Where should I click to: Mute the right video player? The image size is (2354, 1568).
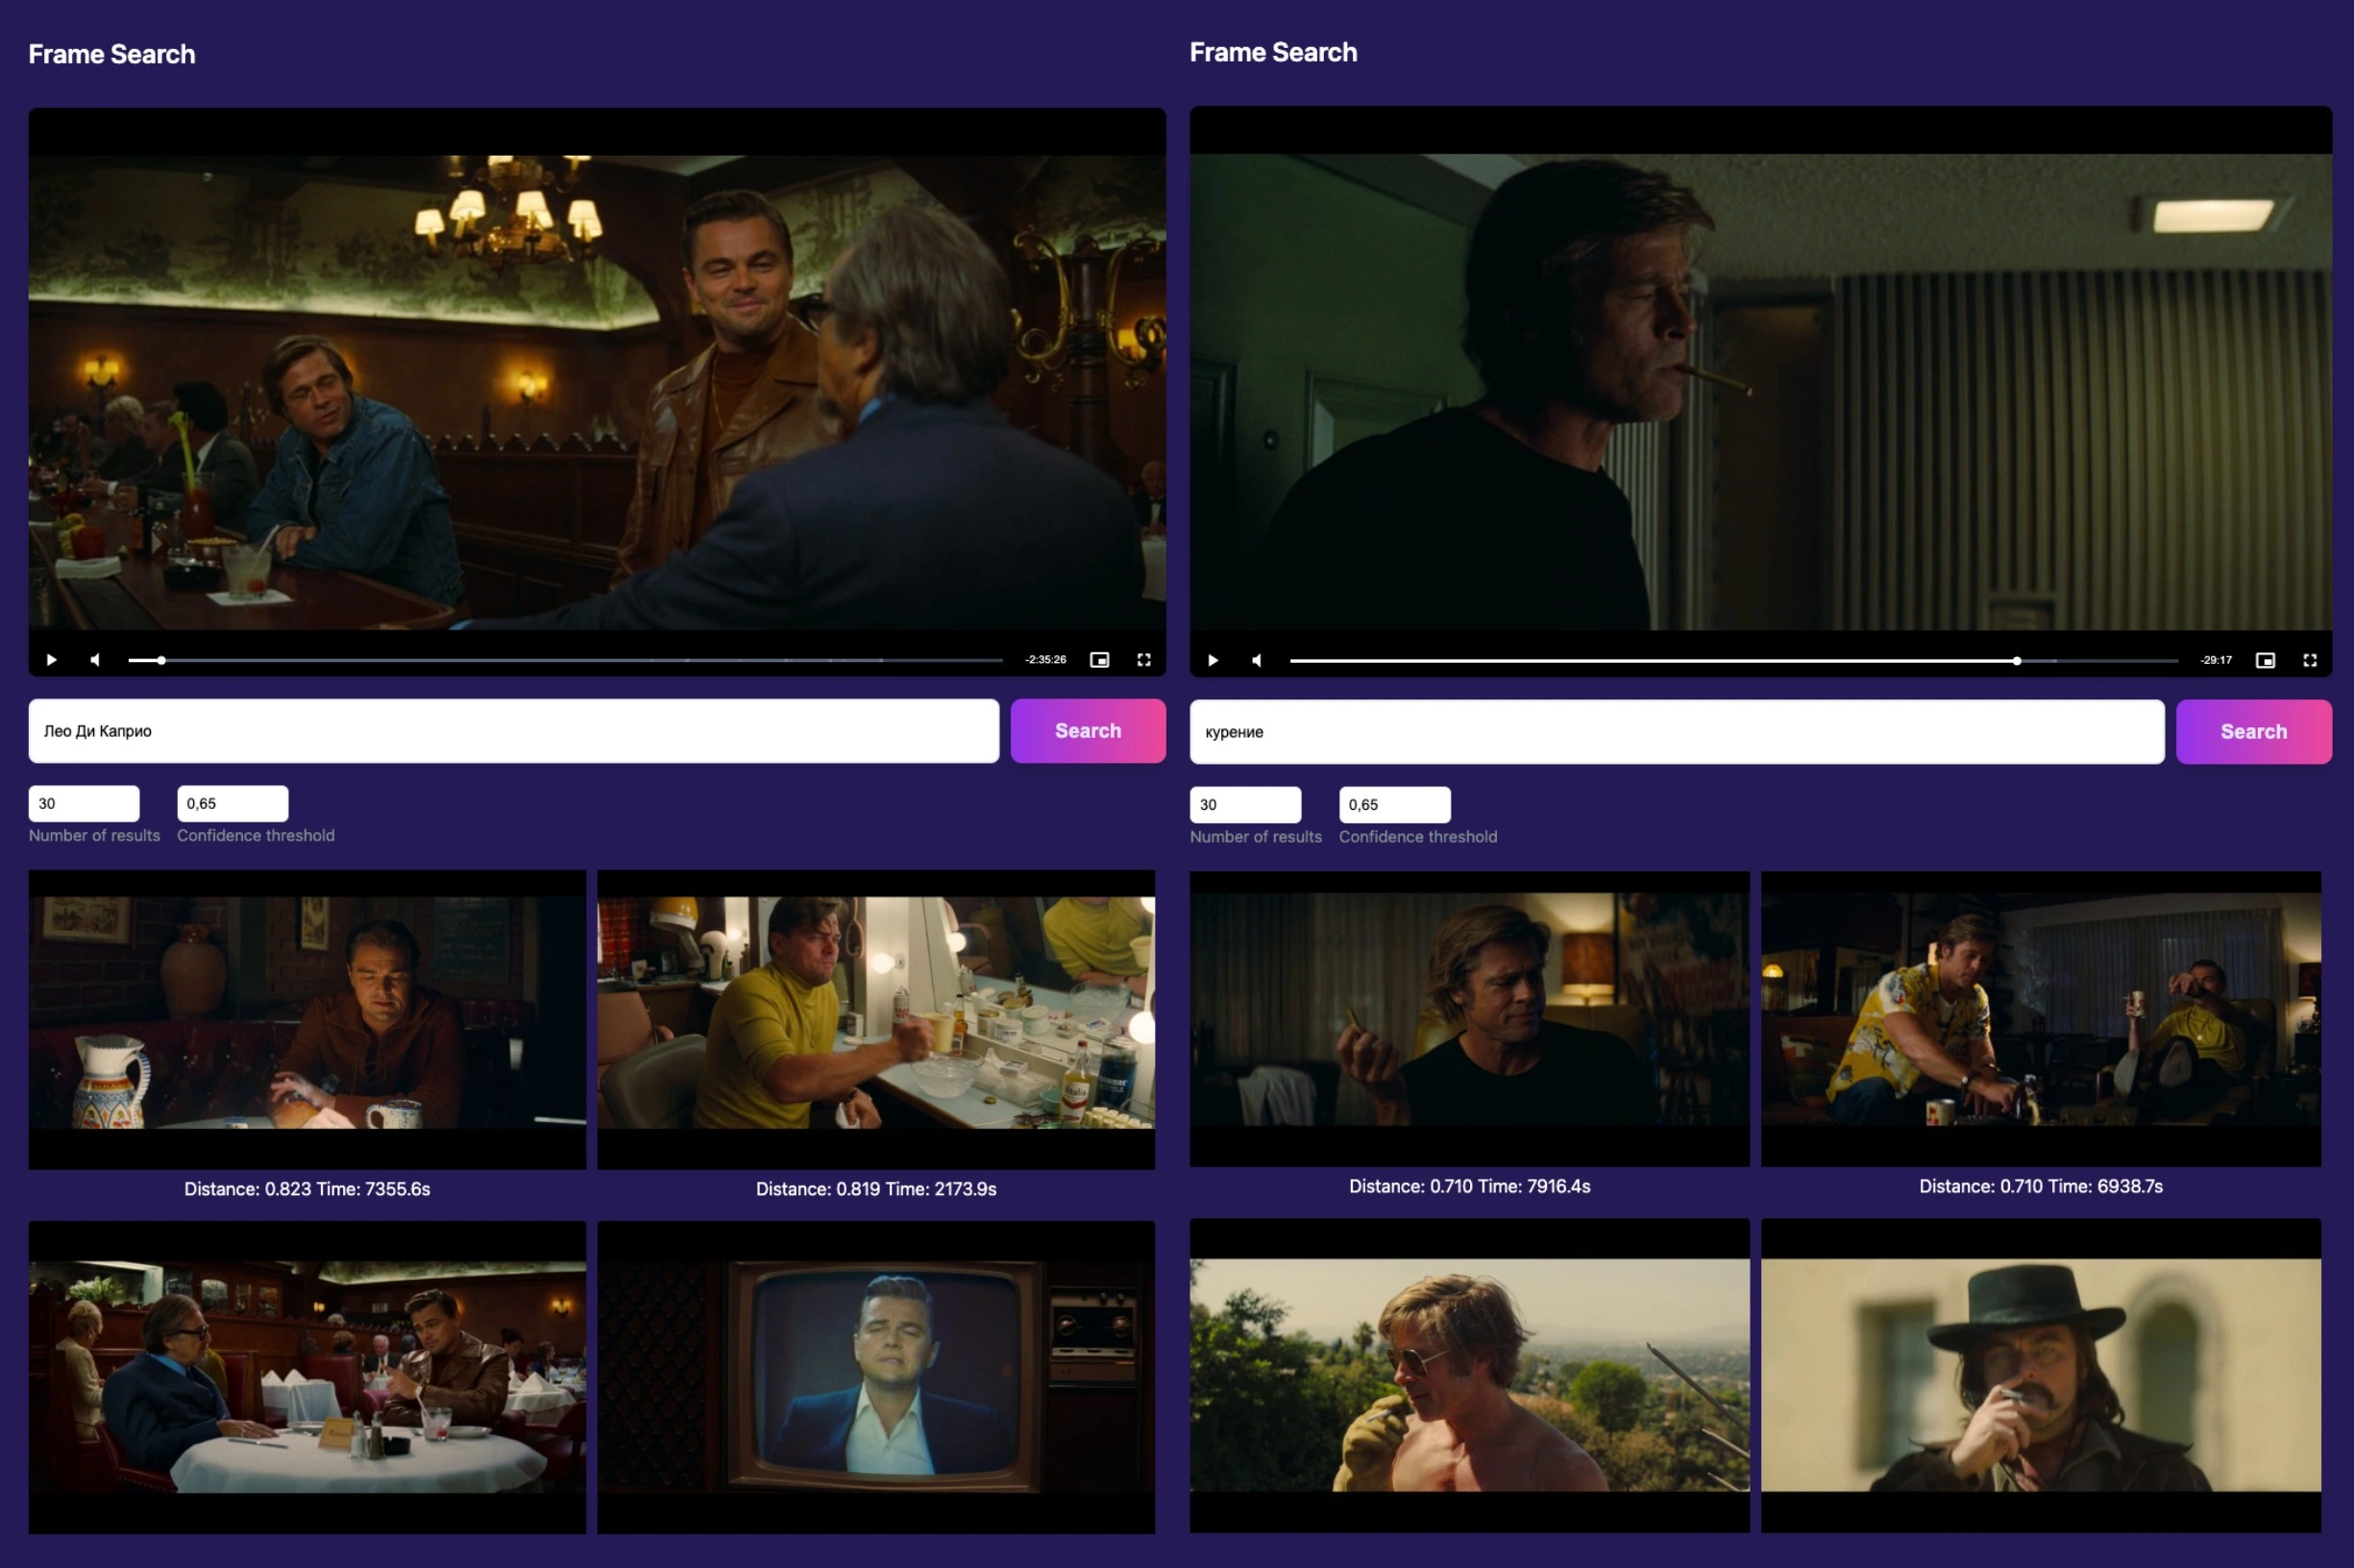pyautogui.click(x=1257, y=661)
